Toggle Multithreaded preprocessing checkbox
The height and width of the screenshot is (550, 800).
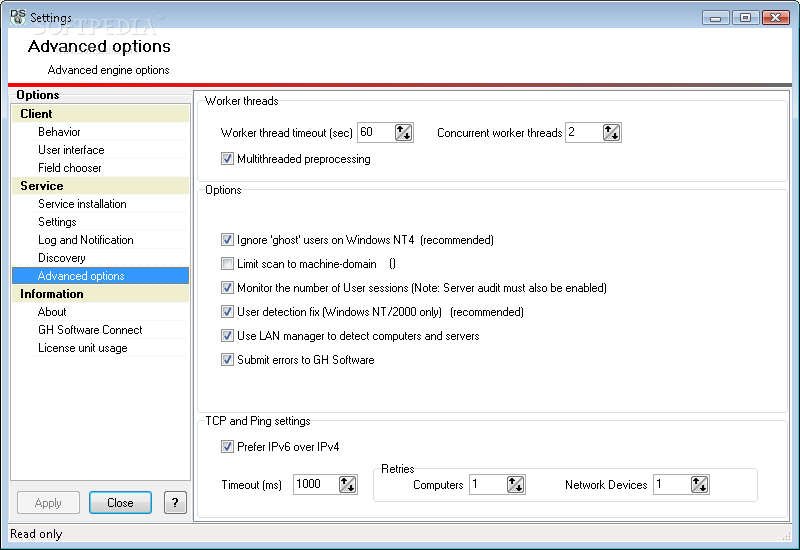(227, 159)
